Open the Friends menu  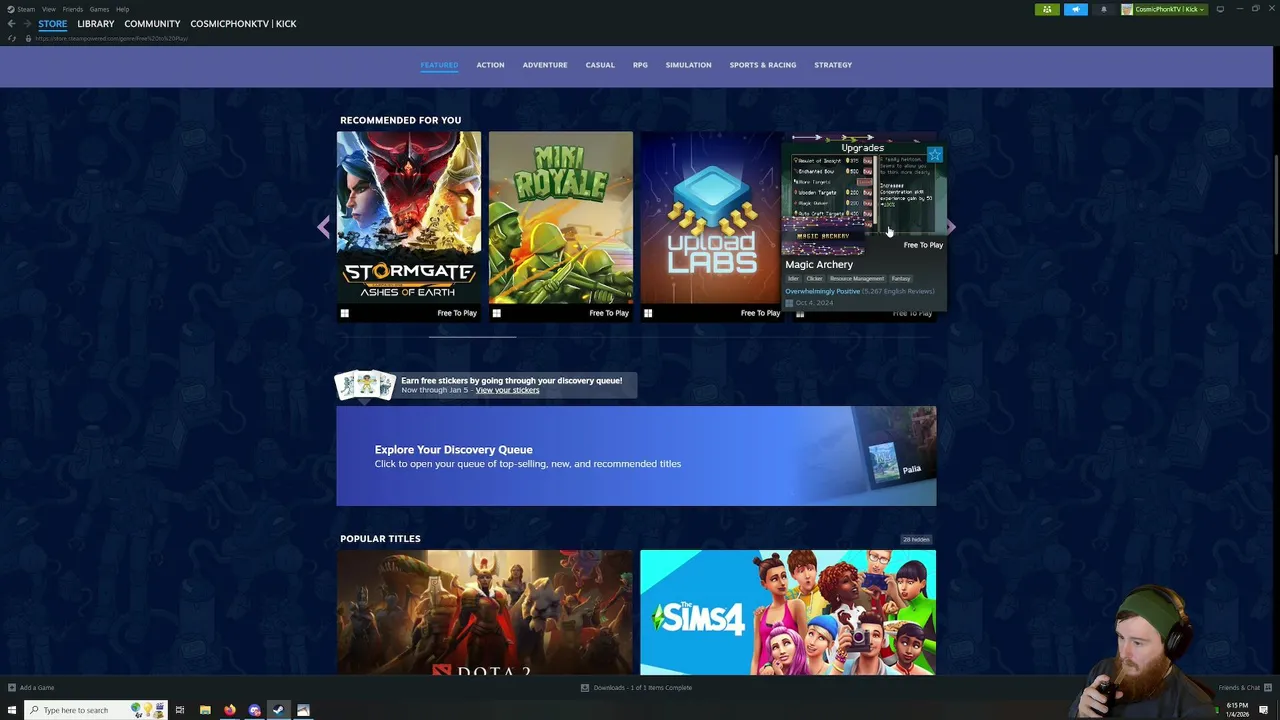pyautogui.click(x=73, y=9)
